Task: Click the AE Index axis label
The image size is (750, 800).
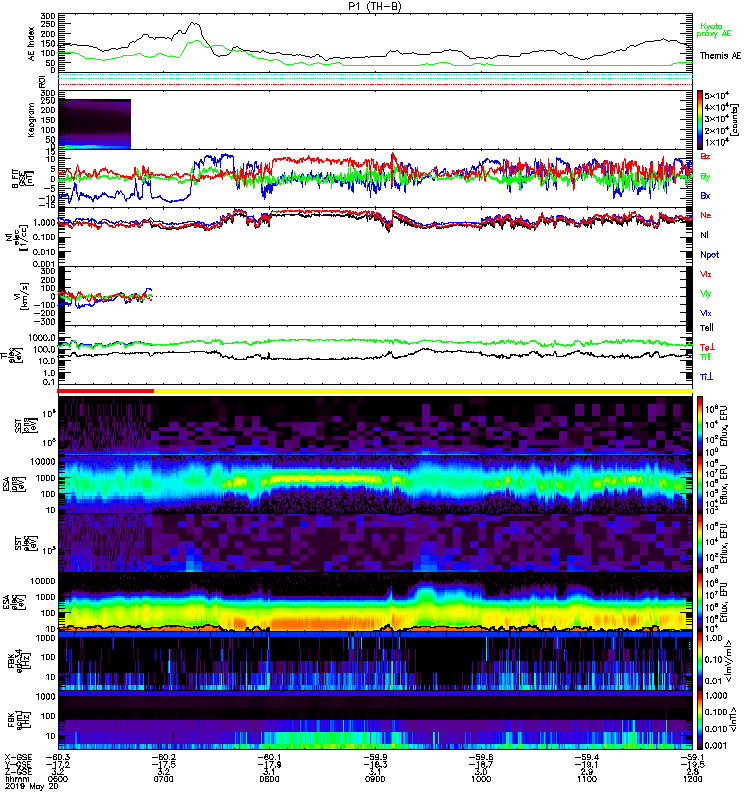Action: click(32, 43)
